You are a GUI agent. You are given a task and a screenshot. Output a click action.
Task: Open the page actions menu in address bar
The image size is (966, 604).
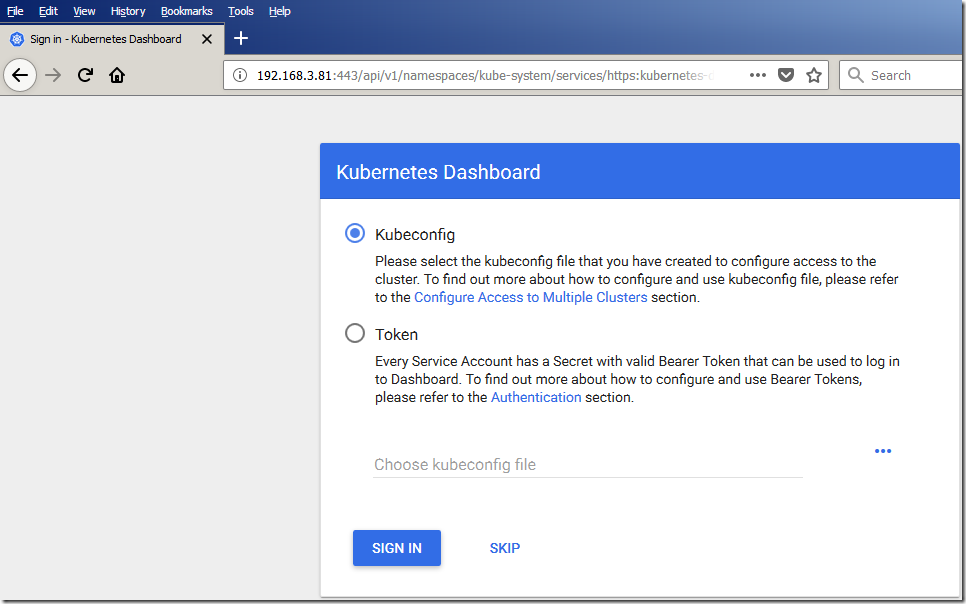[x=757, y=74]
